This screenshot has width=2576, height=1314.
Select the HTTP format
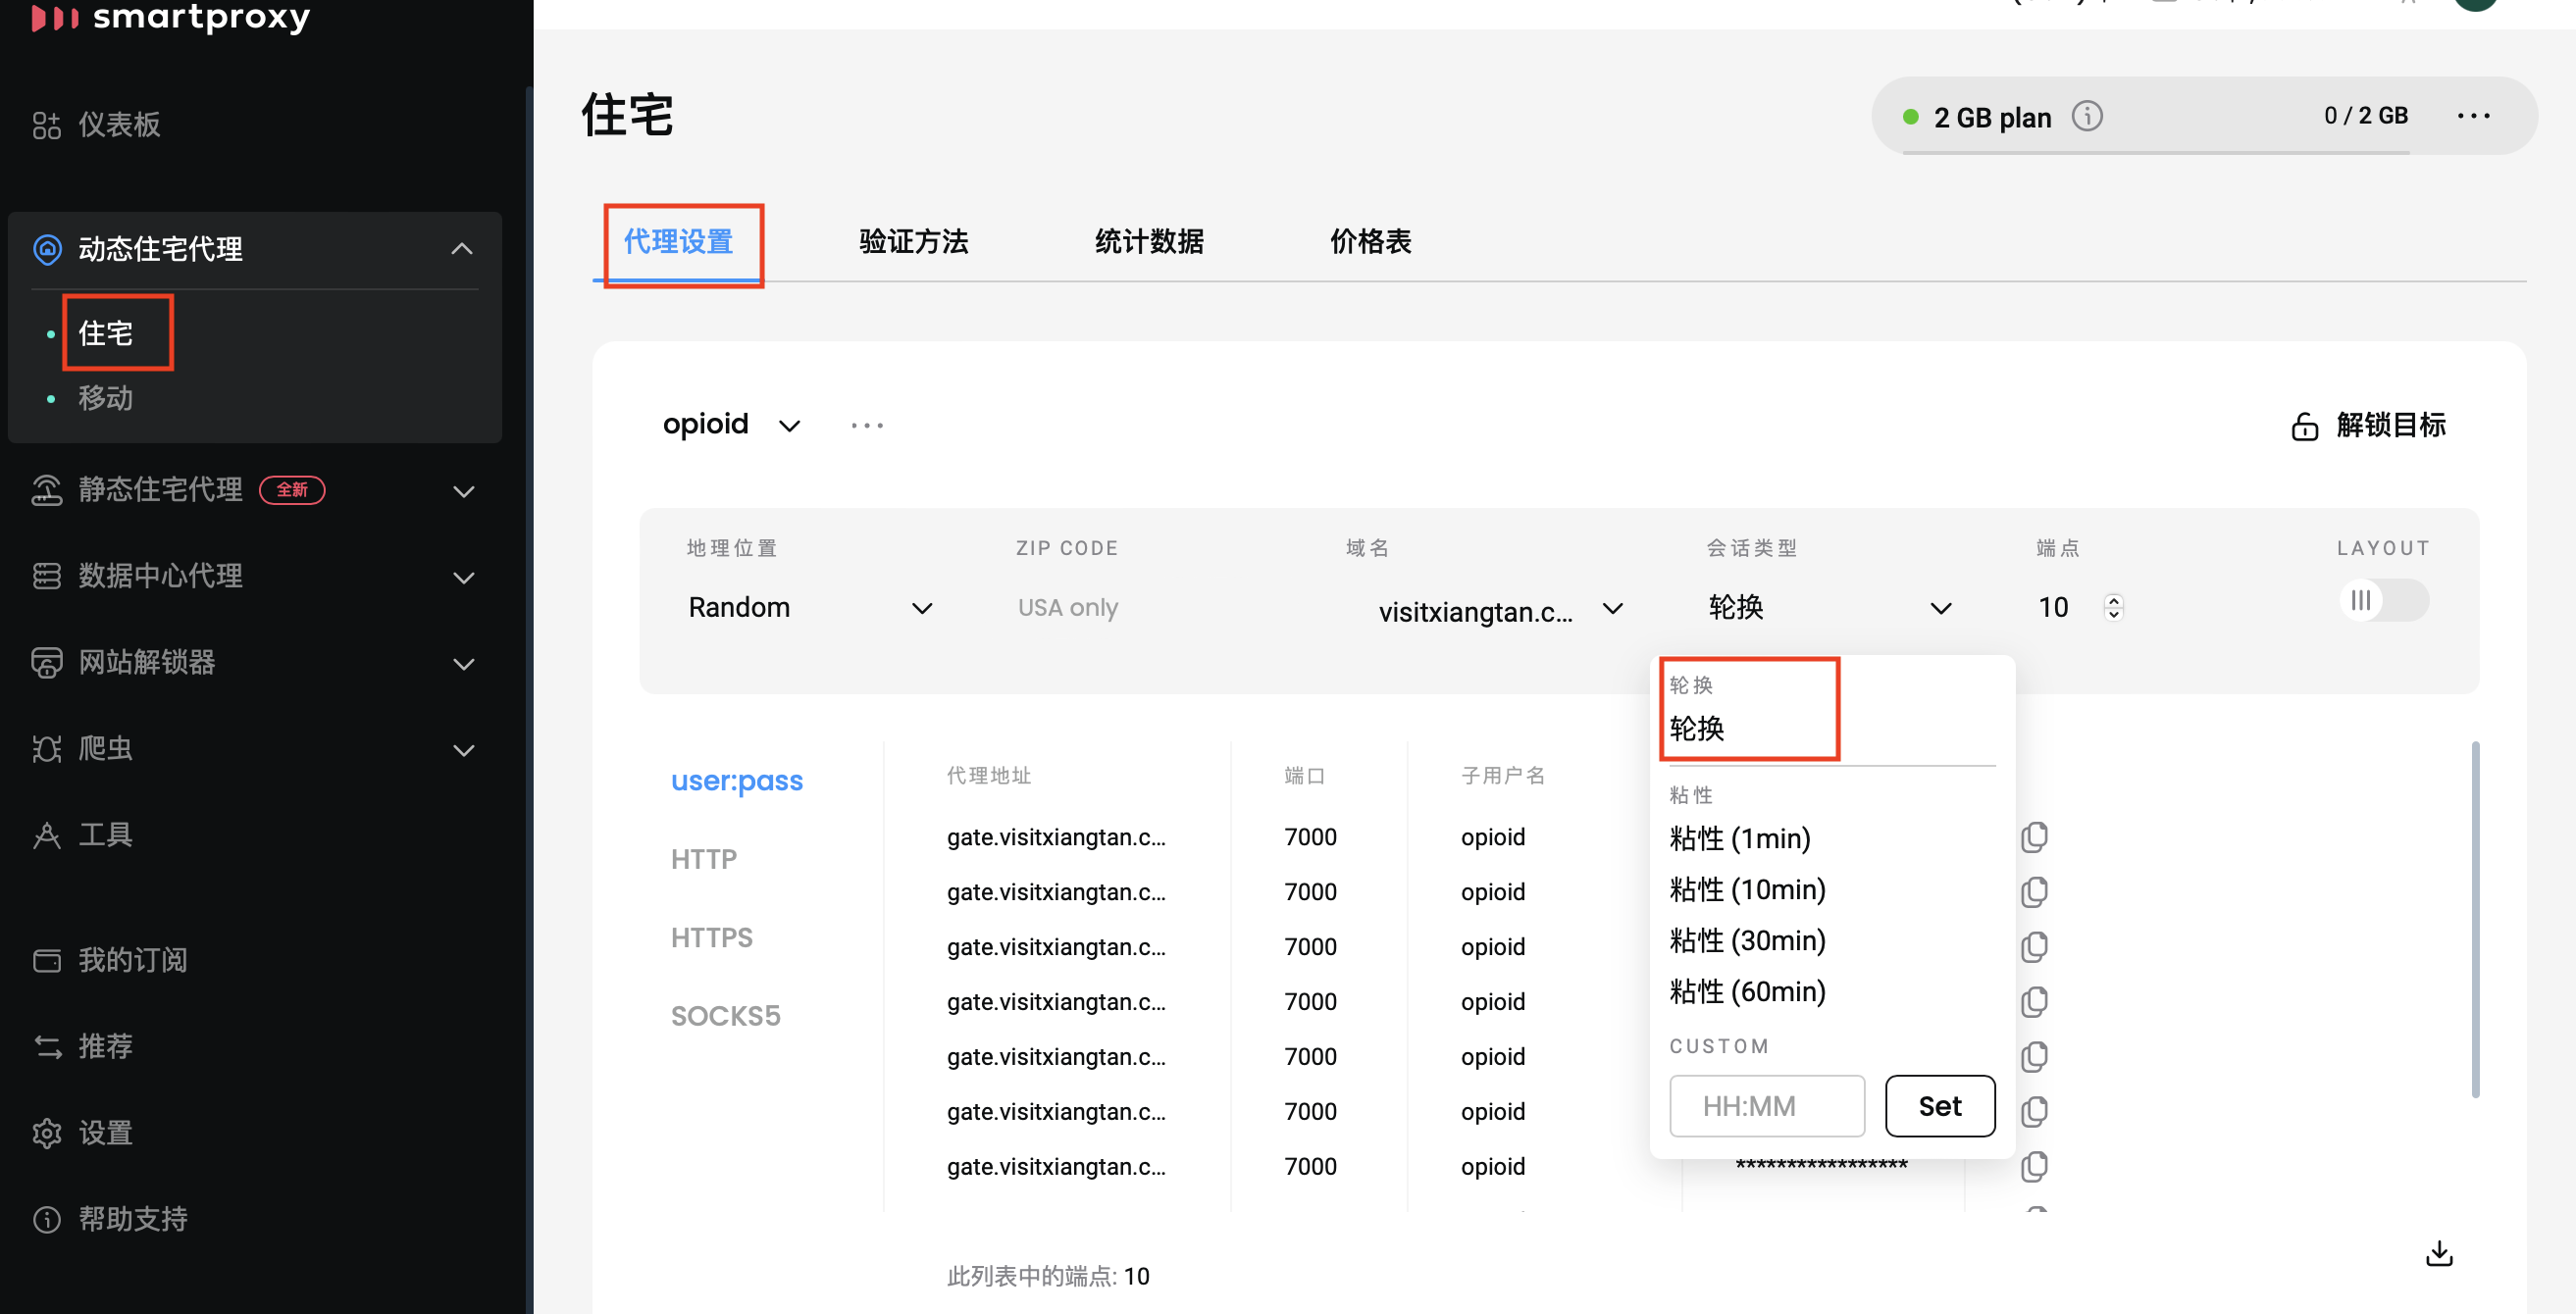coord(704,859)
